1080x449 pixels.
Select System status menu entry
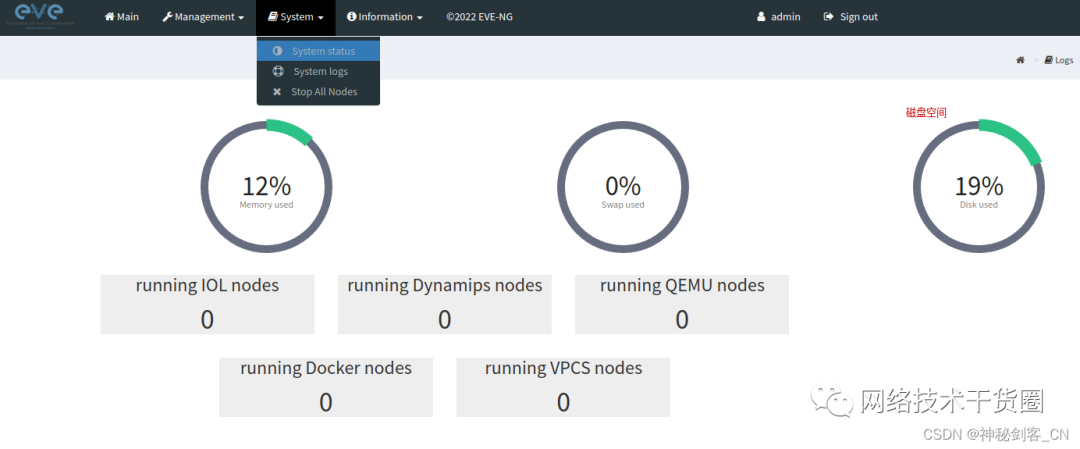coord(323,51)
